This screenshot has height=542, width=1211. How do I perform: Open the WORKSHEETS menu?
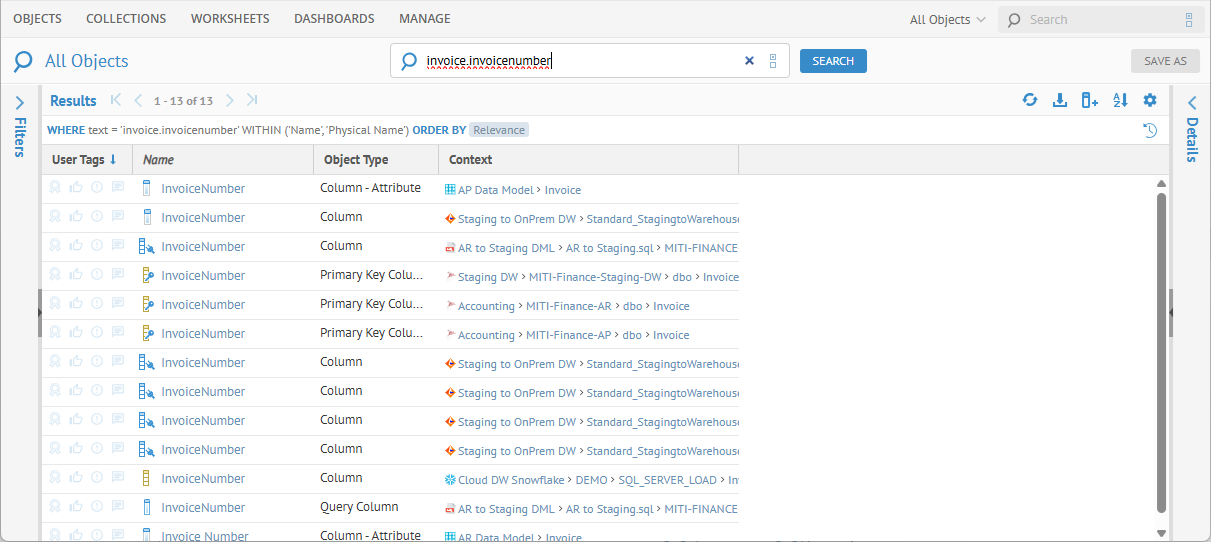[230, 19]
